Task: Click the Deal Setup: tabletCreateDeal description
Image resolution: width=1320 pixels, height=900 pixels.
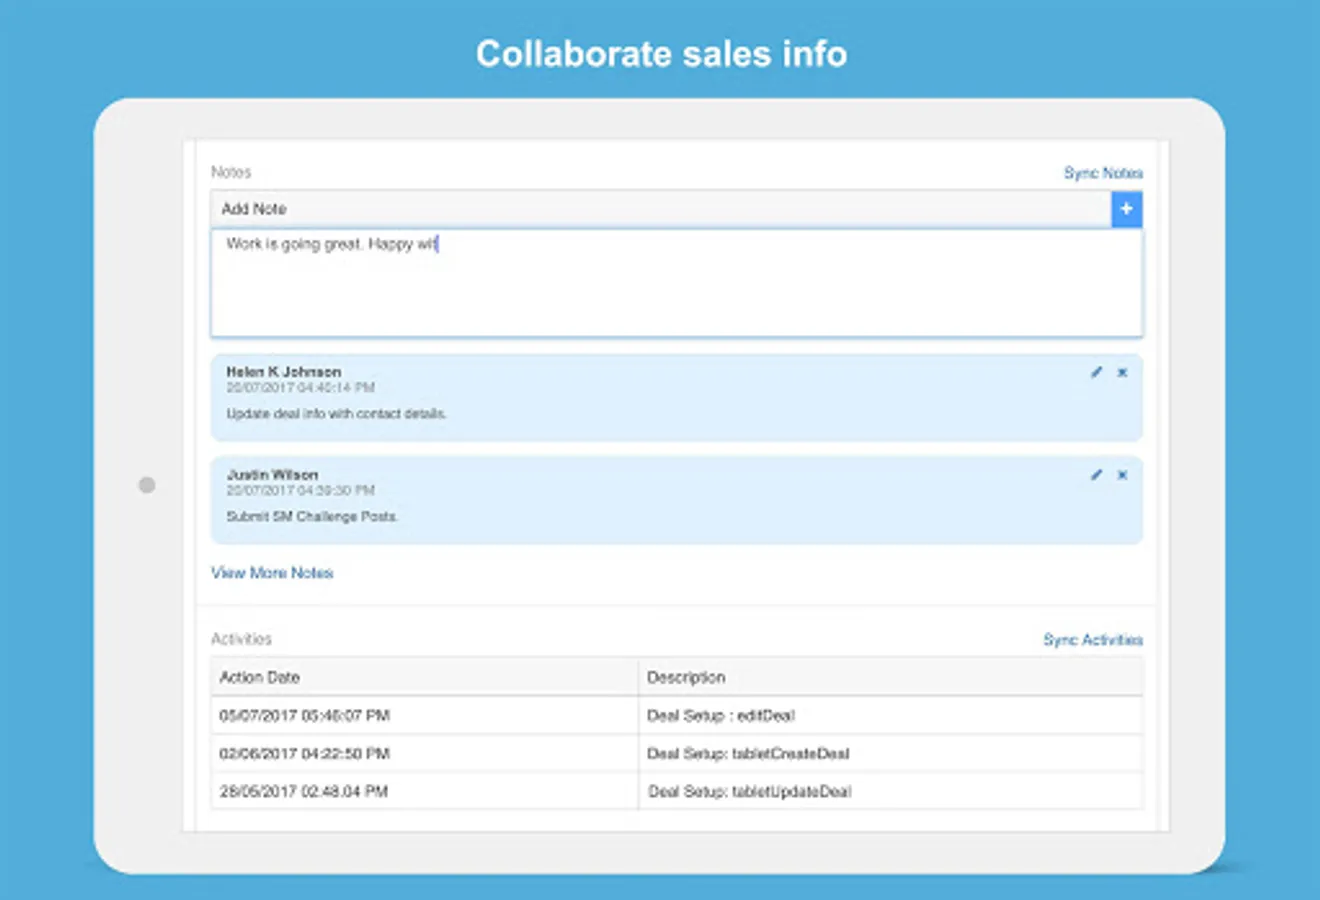Action: tap(748, 754)
